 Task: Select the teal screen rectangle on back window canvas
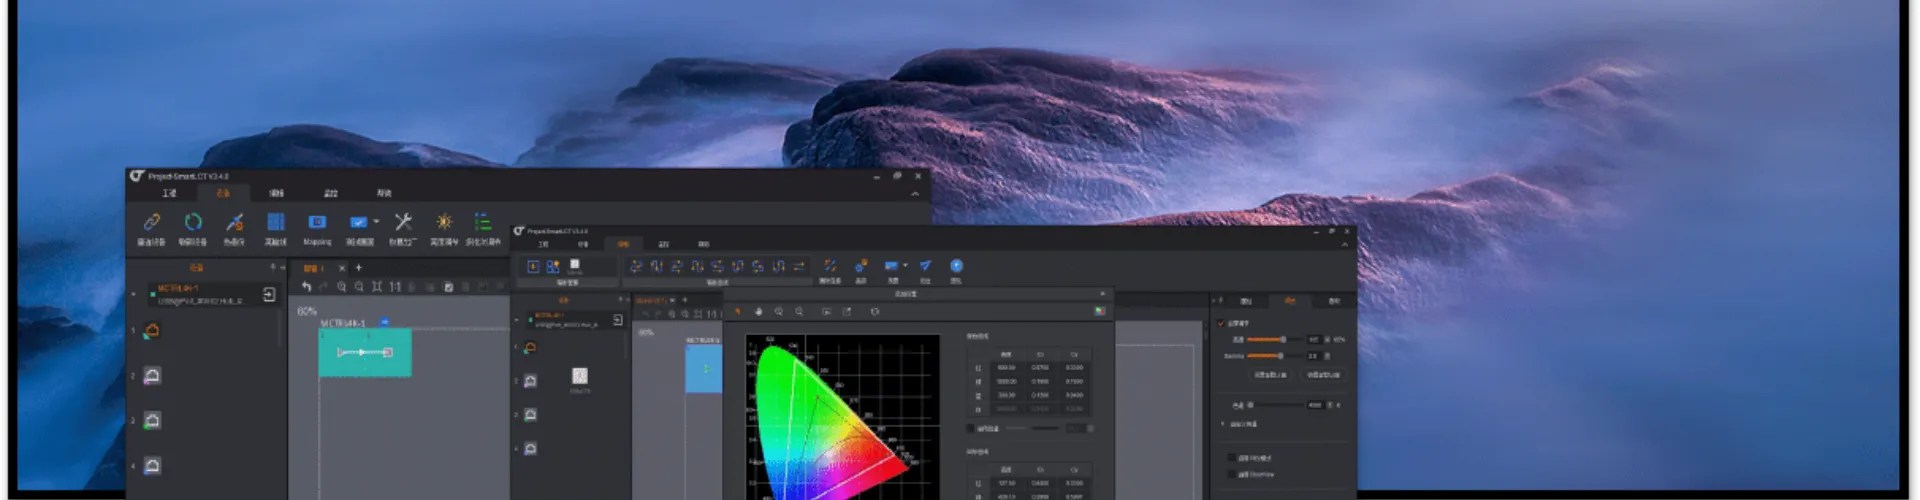tap(364, 353)
